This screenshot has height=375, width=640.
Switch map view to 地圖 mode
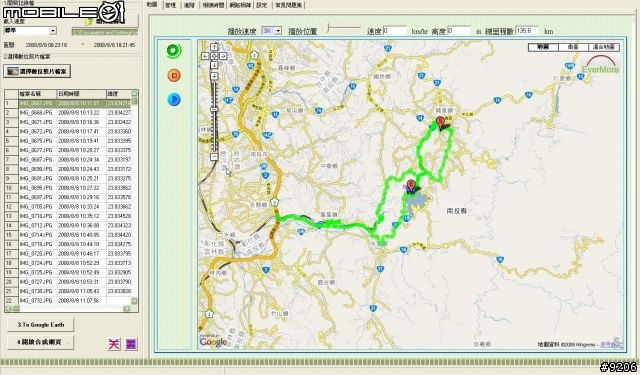(543, 47)
